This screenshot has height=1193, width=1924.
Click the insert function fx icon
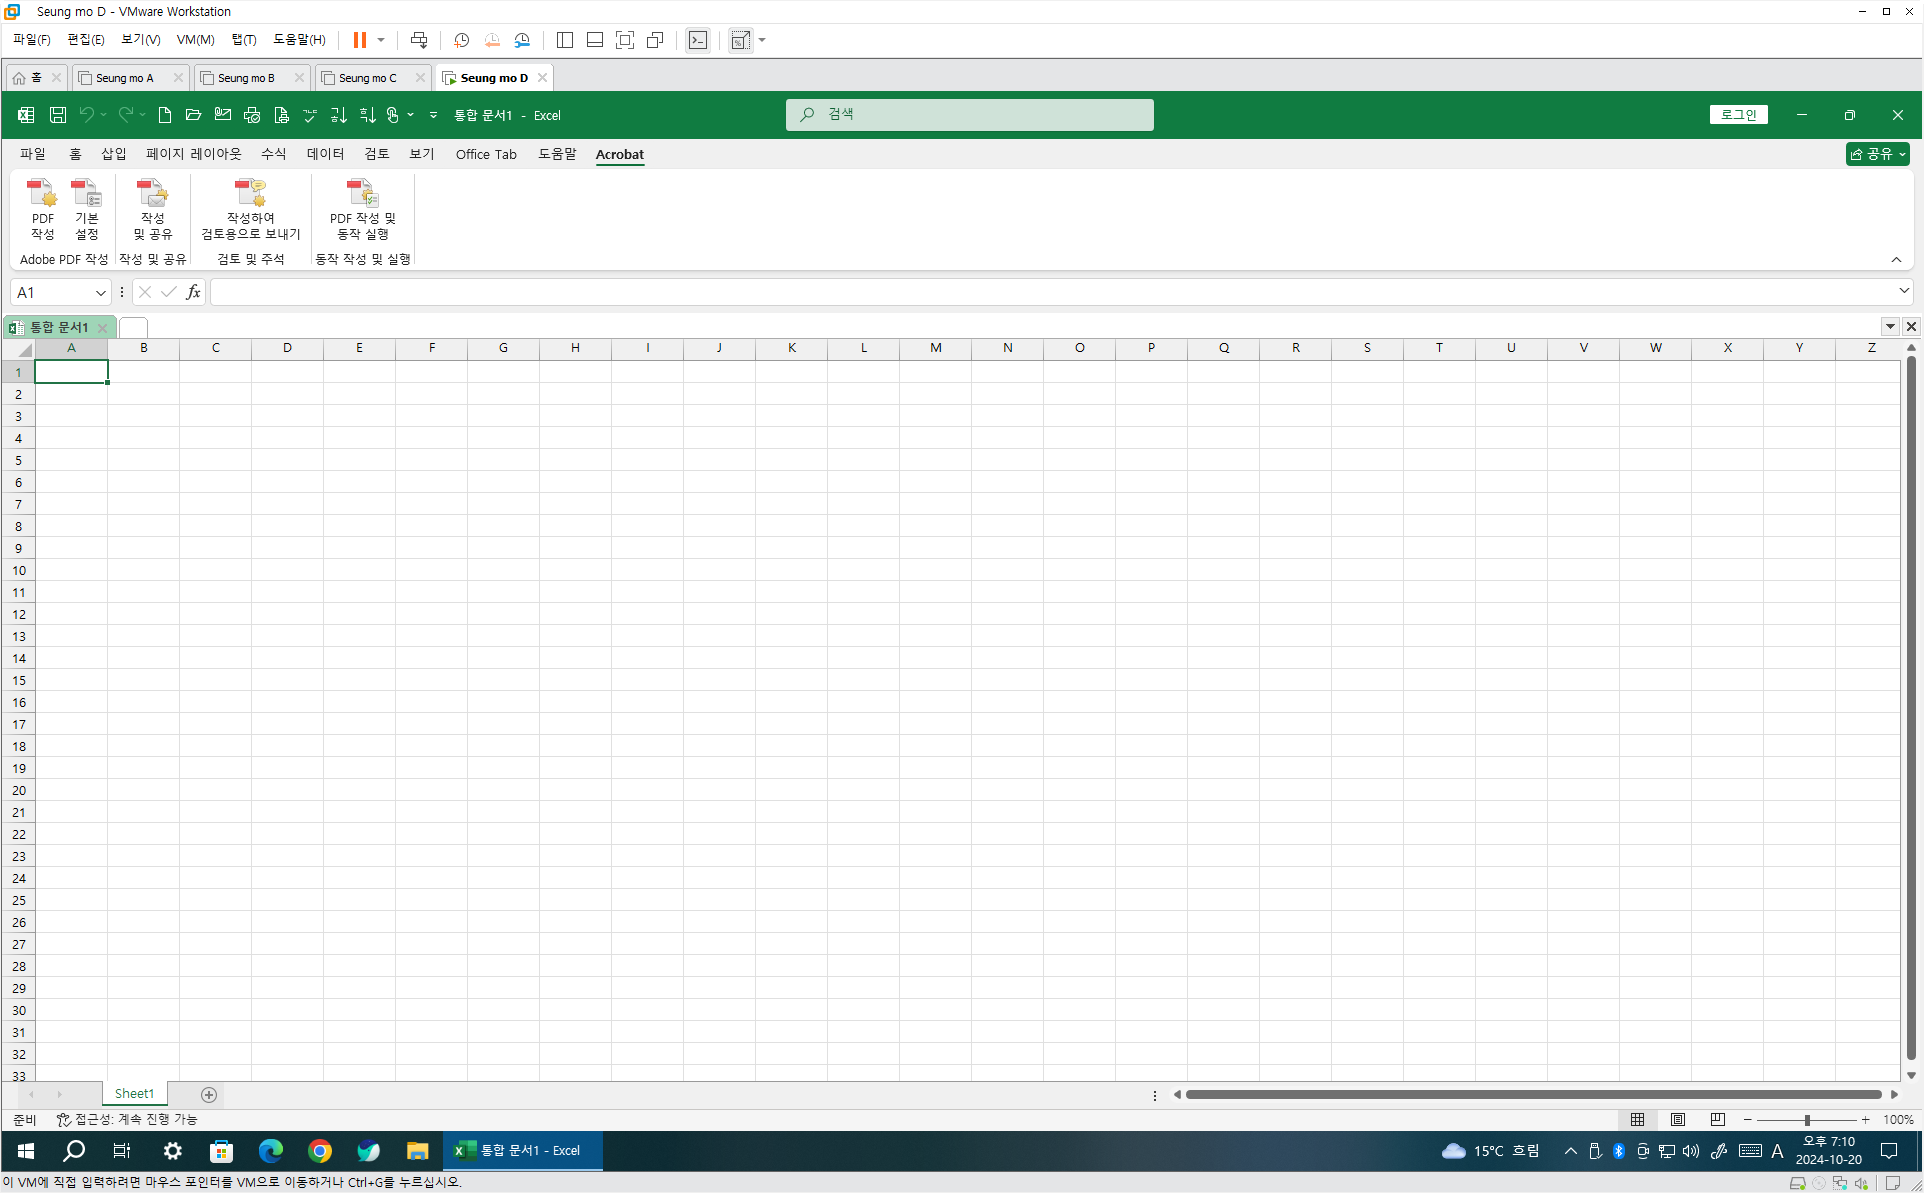coord(193,292)
